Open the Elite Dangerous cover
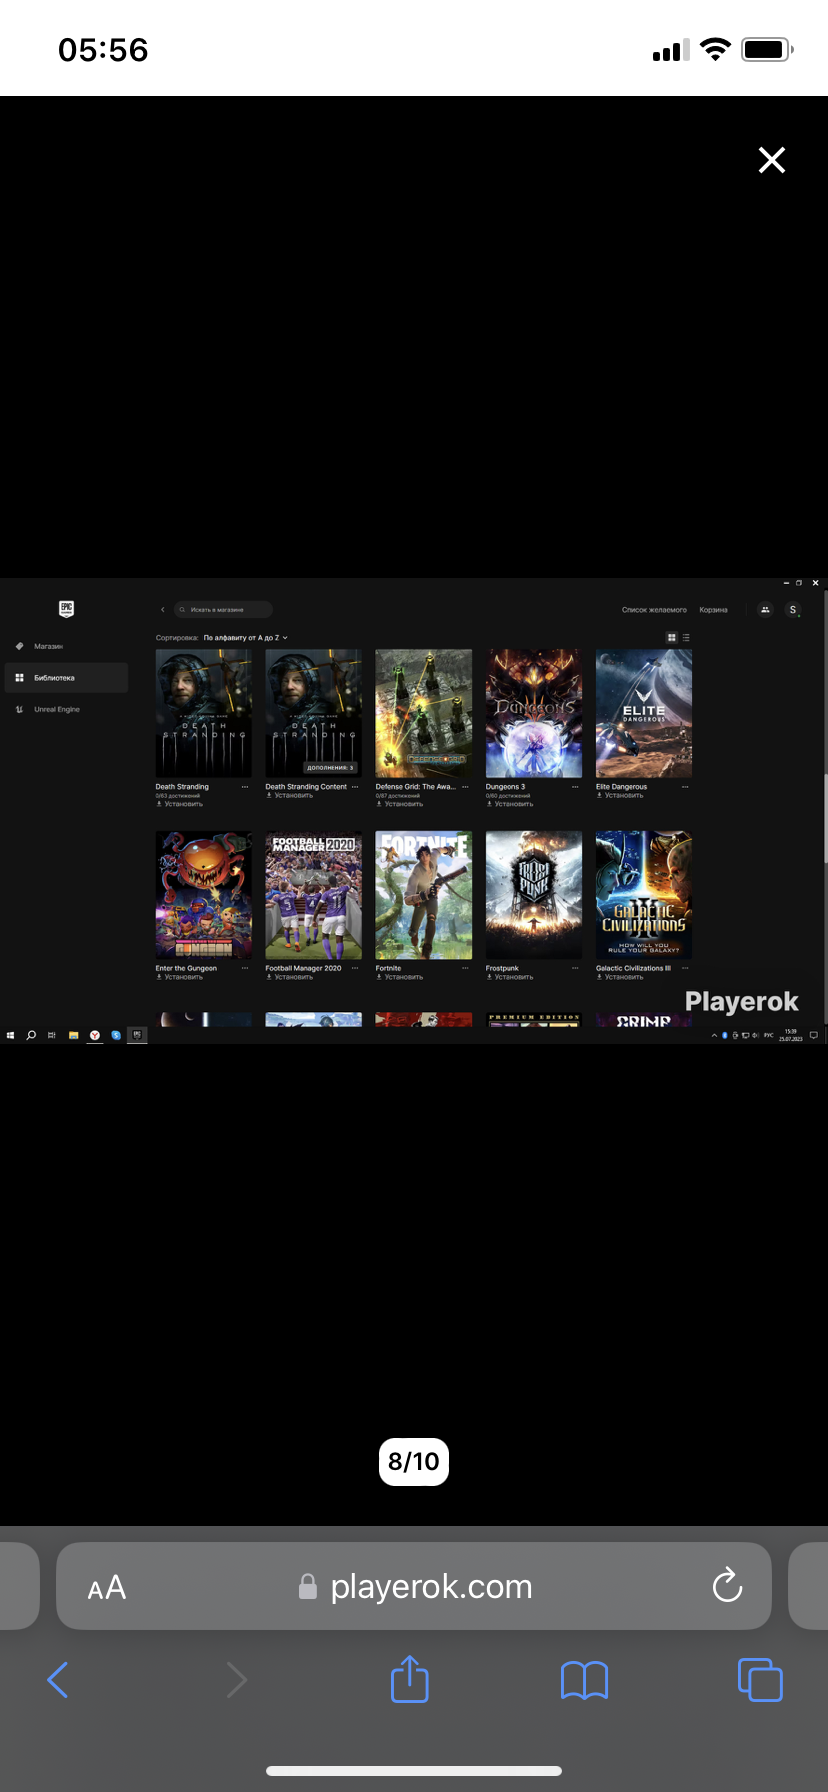Viewport: 828px width, 1792px height. click(644, 713)
